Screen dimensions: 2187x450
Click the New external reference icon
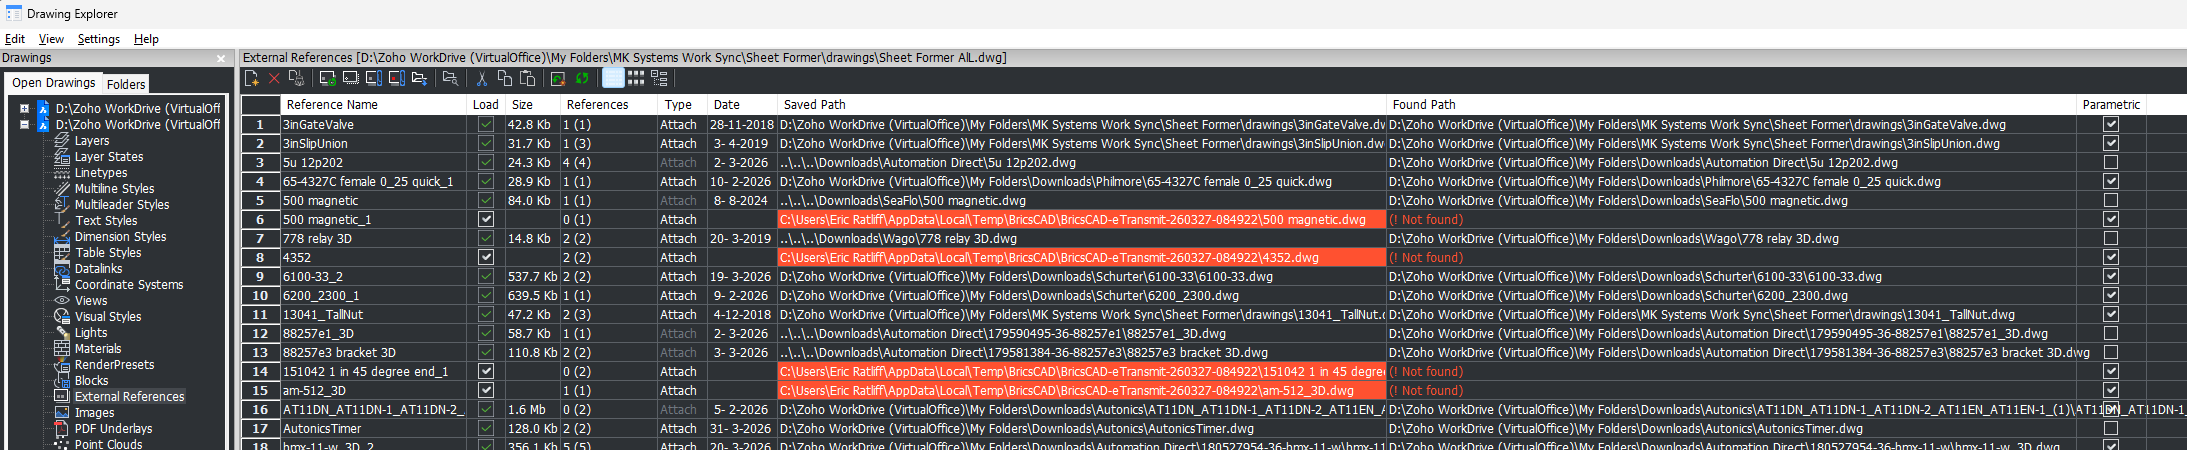[252, 78]
